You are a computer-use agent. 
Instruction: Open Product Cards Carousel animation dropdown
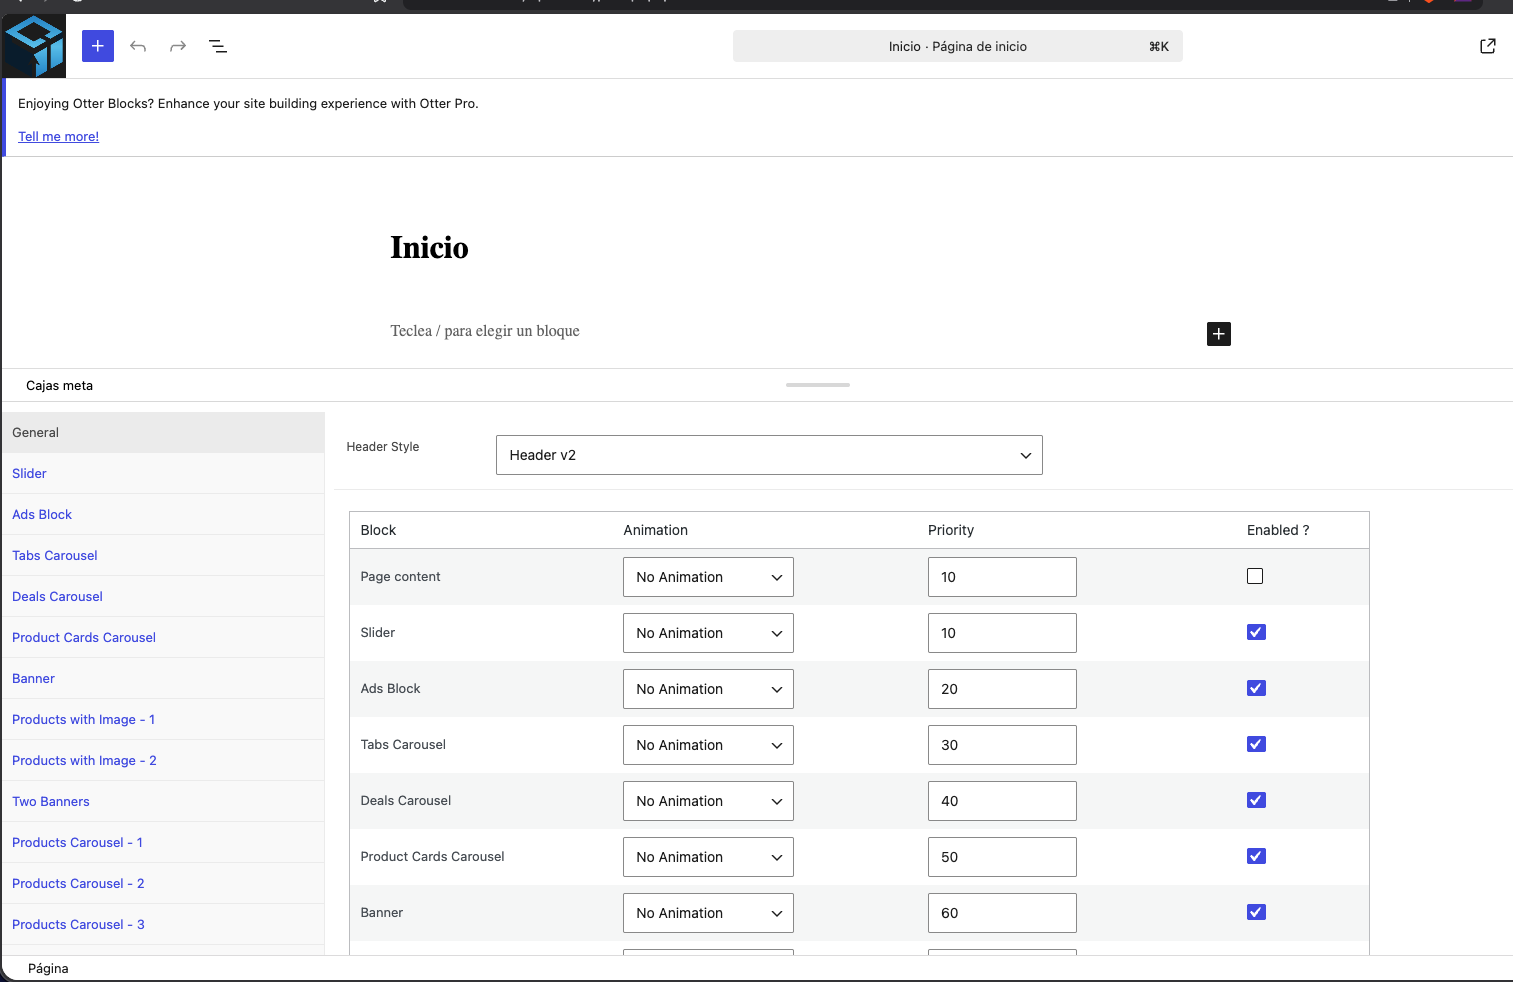tap(708, 857)
